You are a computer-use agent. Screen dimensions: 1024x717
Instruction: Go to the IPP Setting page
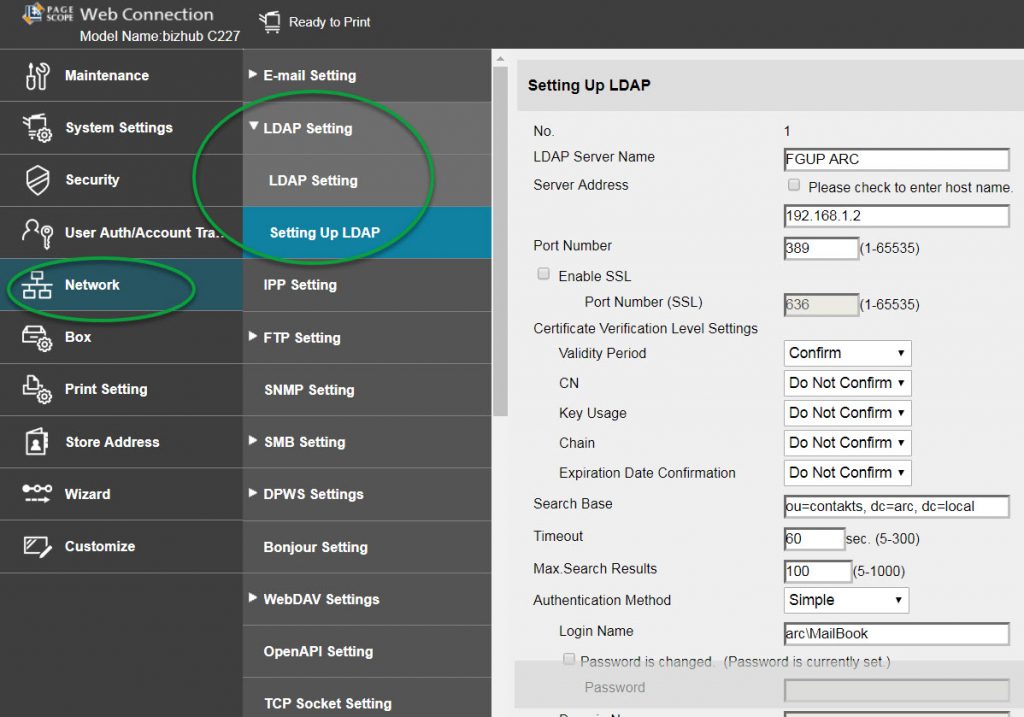point(300,285)
